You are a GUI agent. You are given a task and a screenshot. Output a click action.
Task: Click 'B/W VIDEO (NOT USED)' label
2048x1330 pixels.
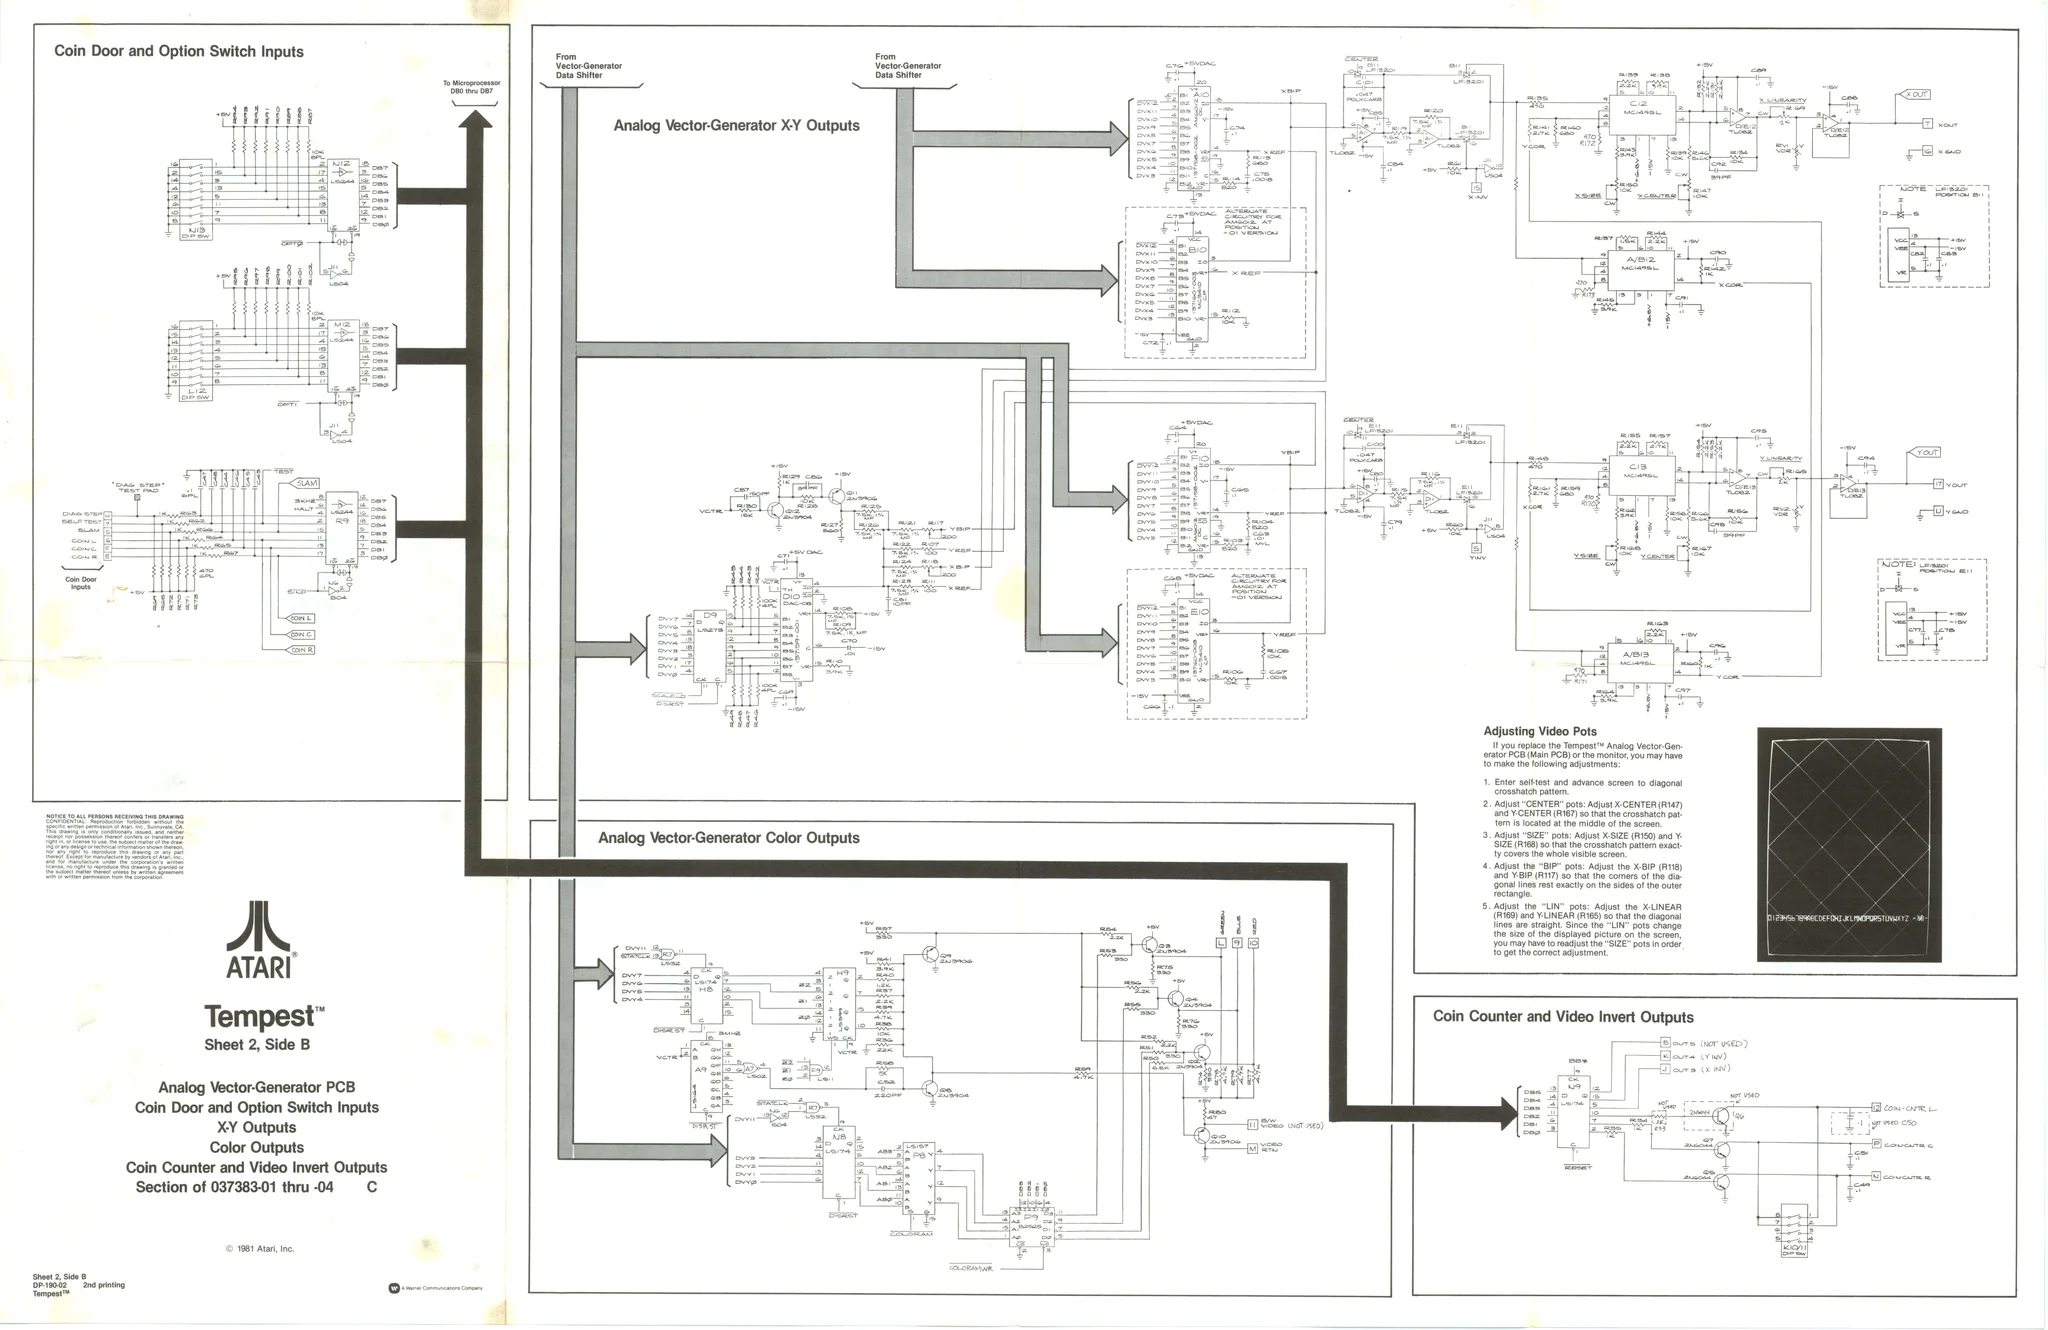[1291, 1125]
